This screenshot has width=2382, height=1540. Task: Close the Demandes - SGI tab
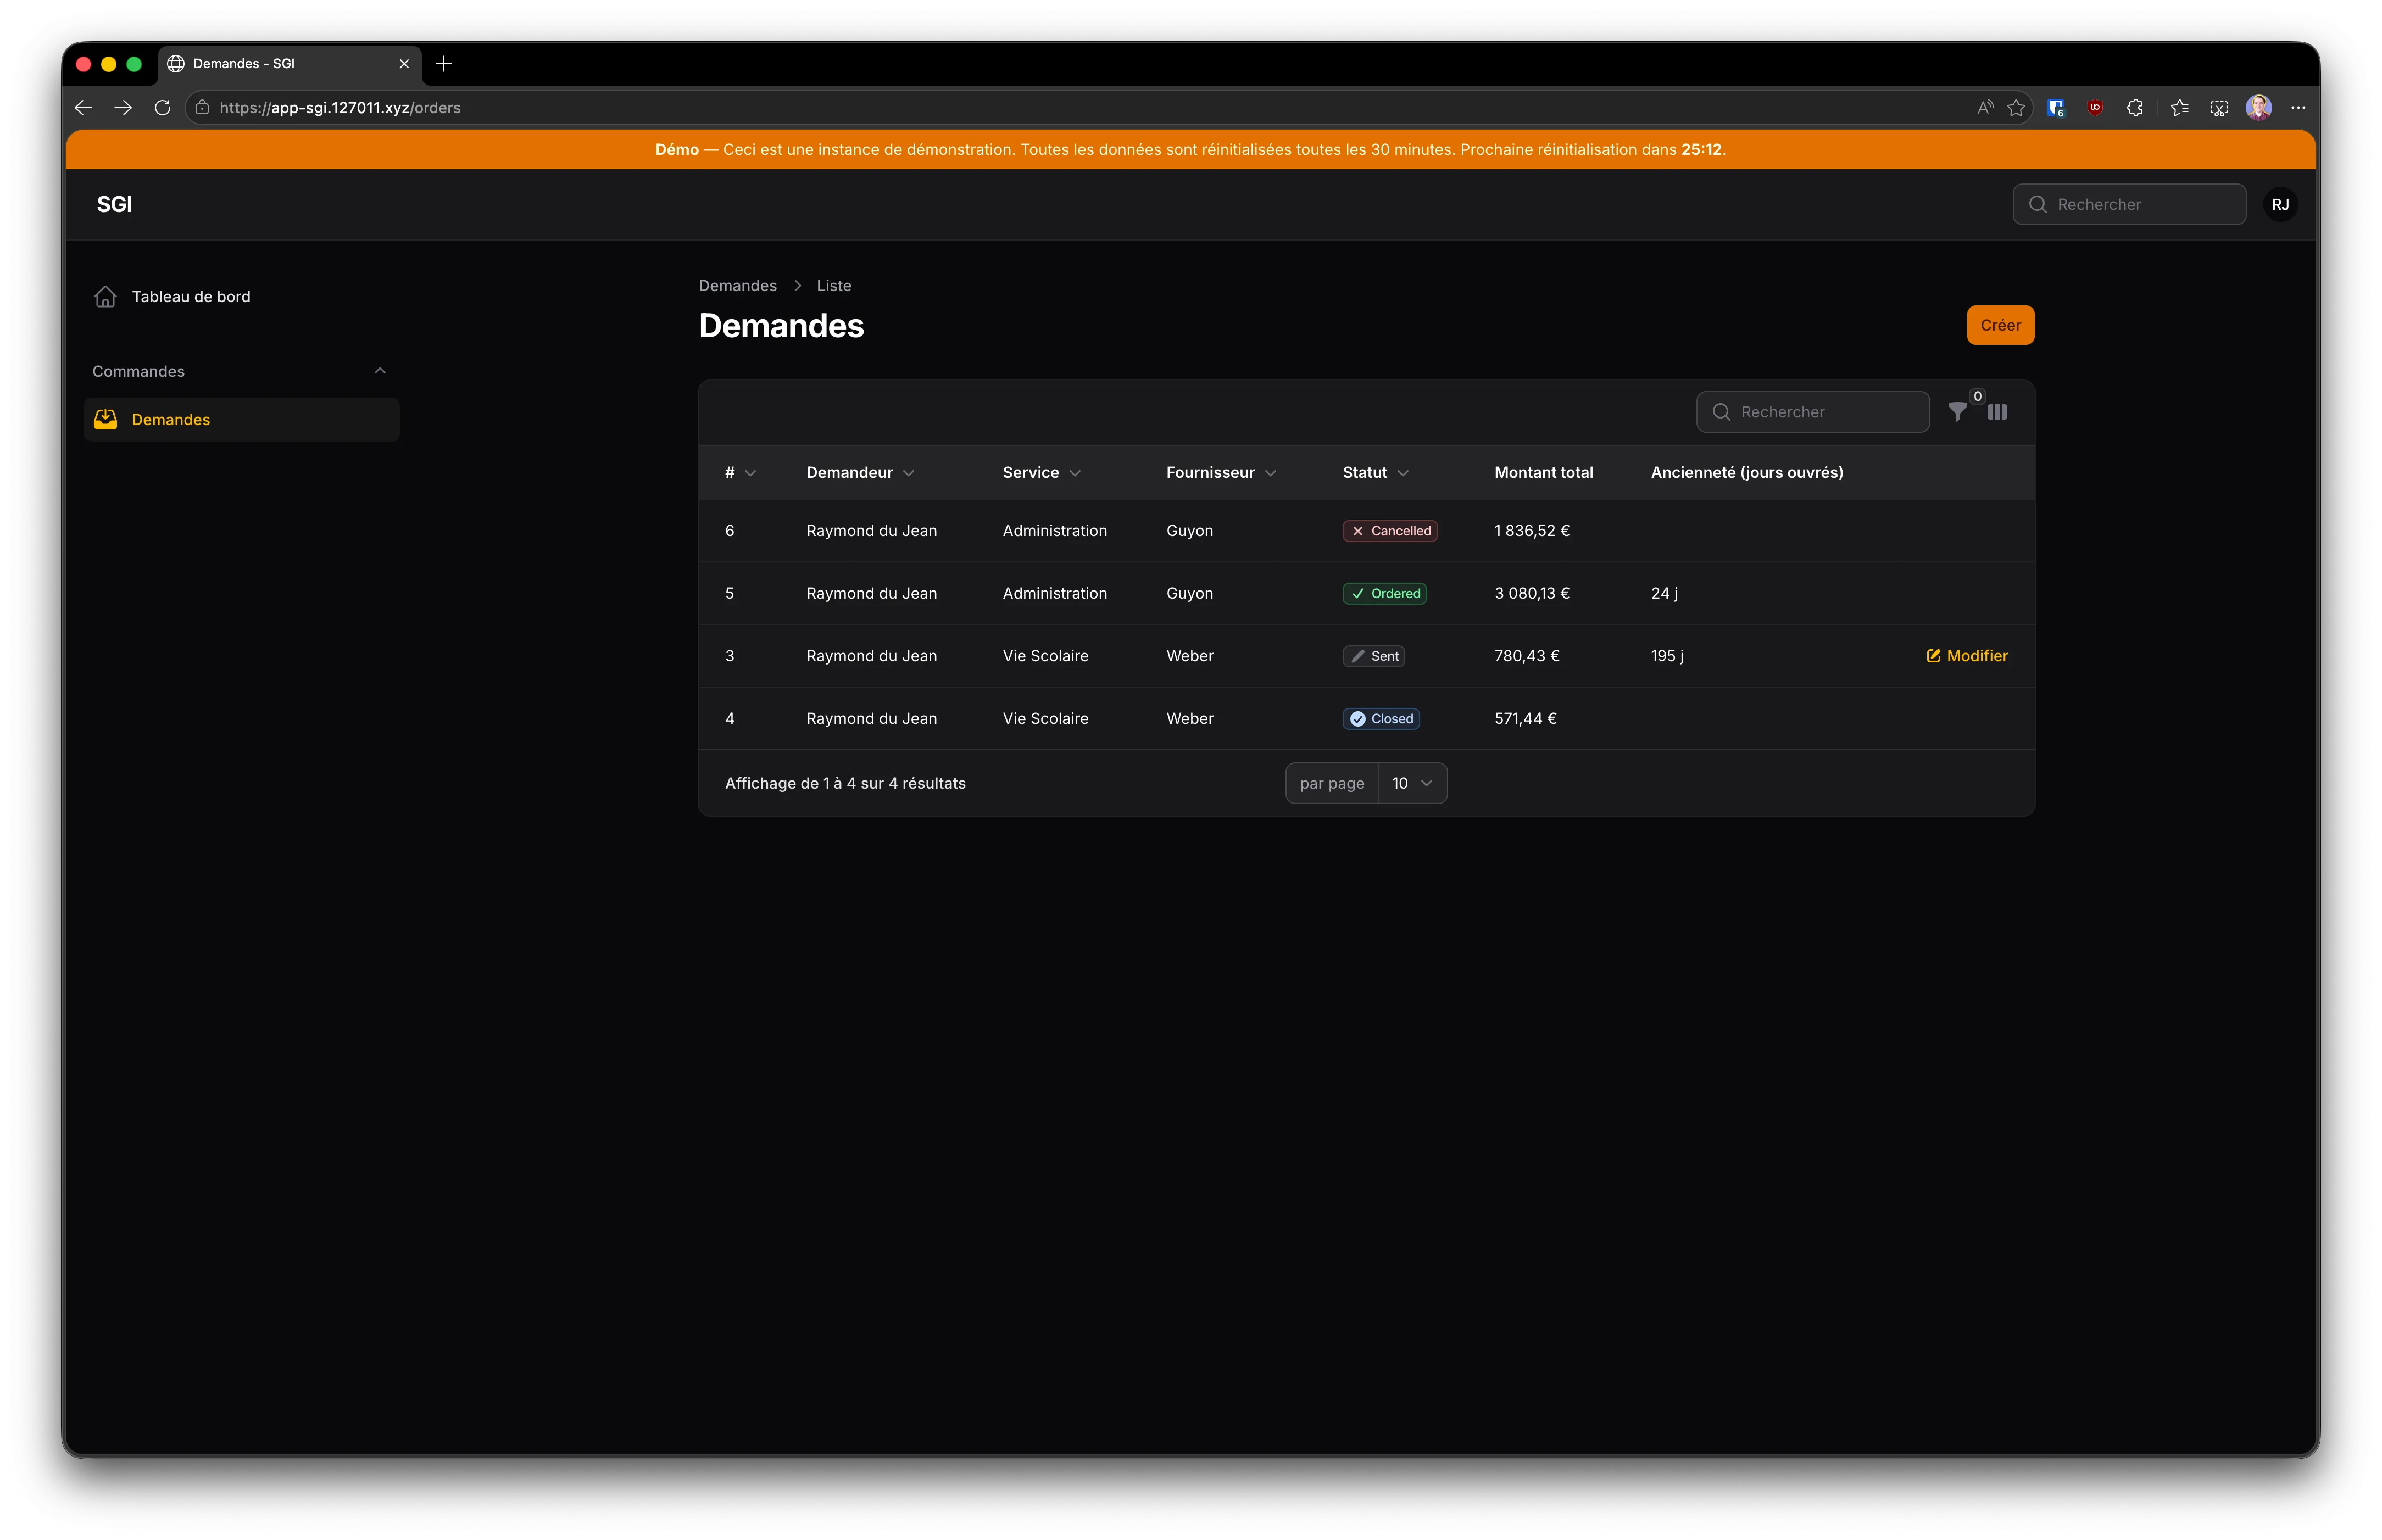click(x=404, y=64)
